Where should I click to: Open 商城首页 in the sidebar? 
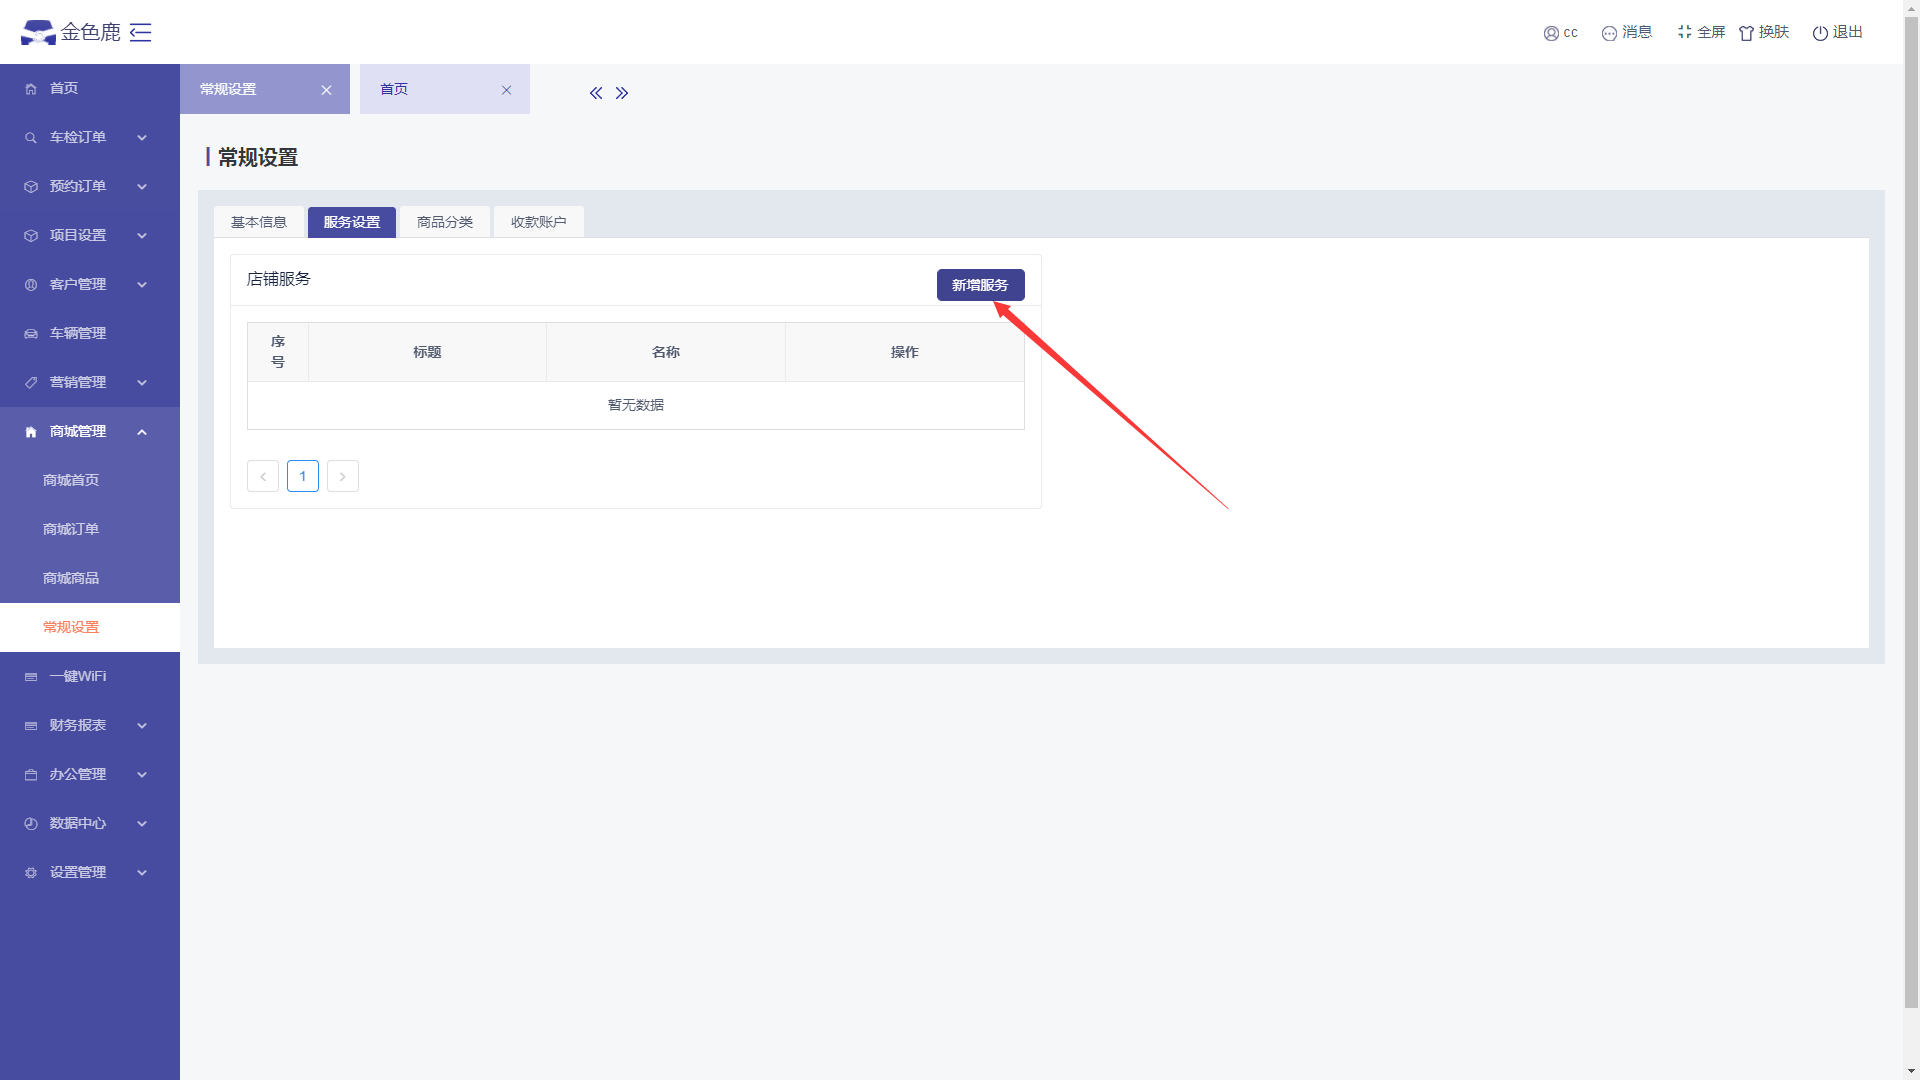click(x=90, y=481)
